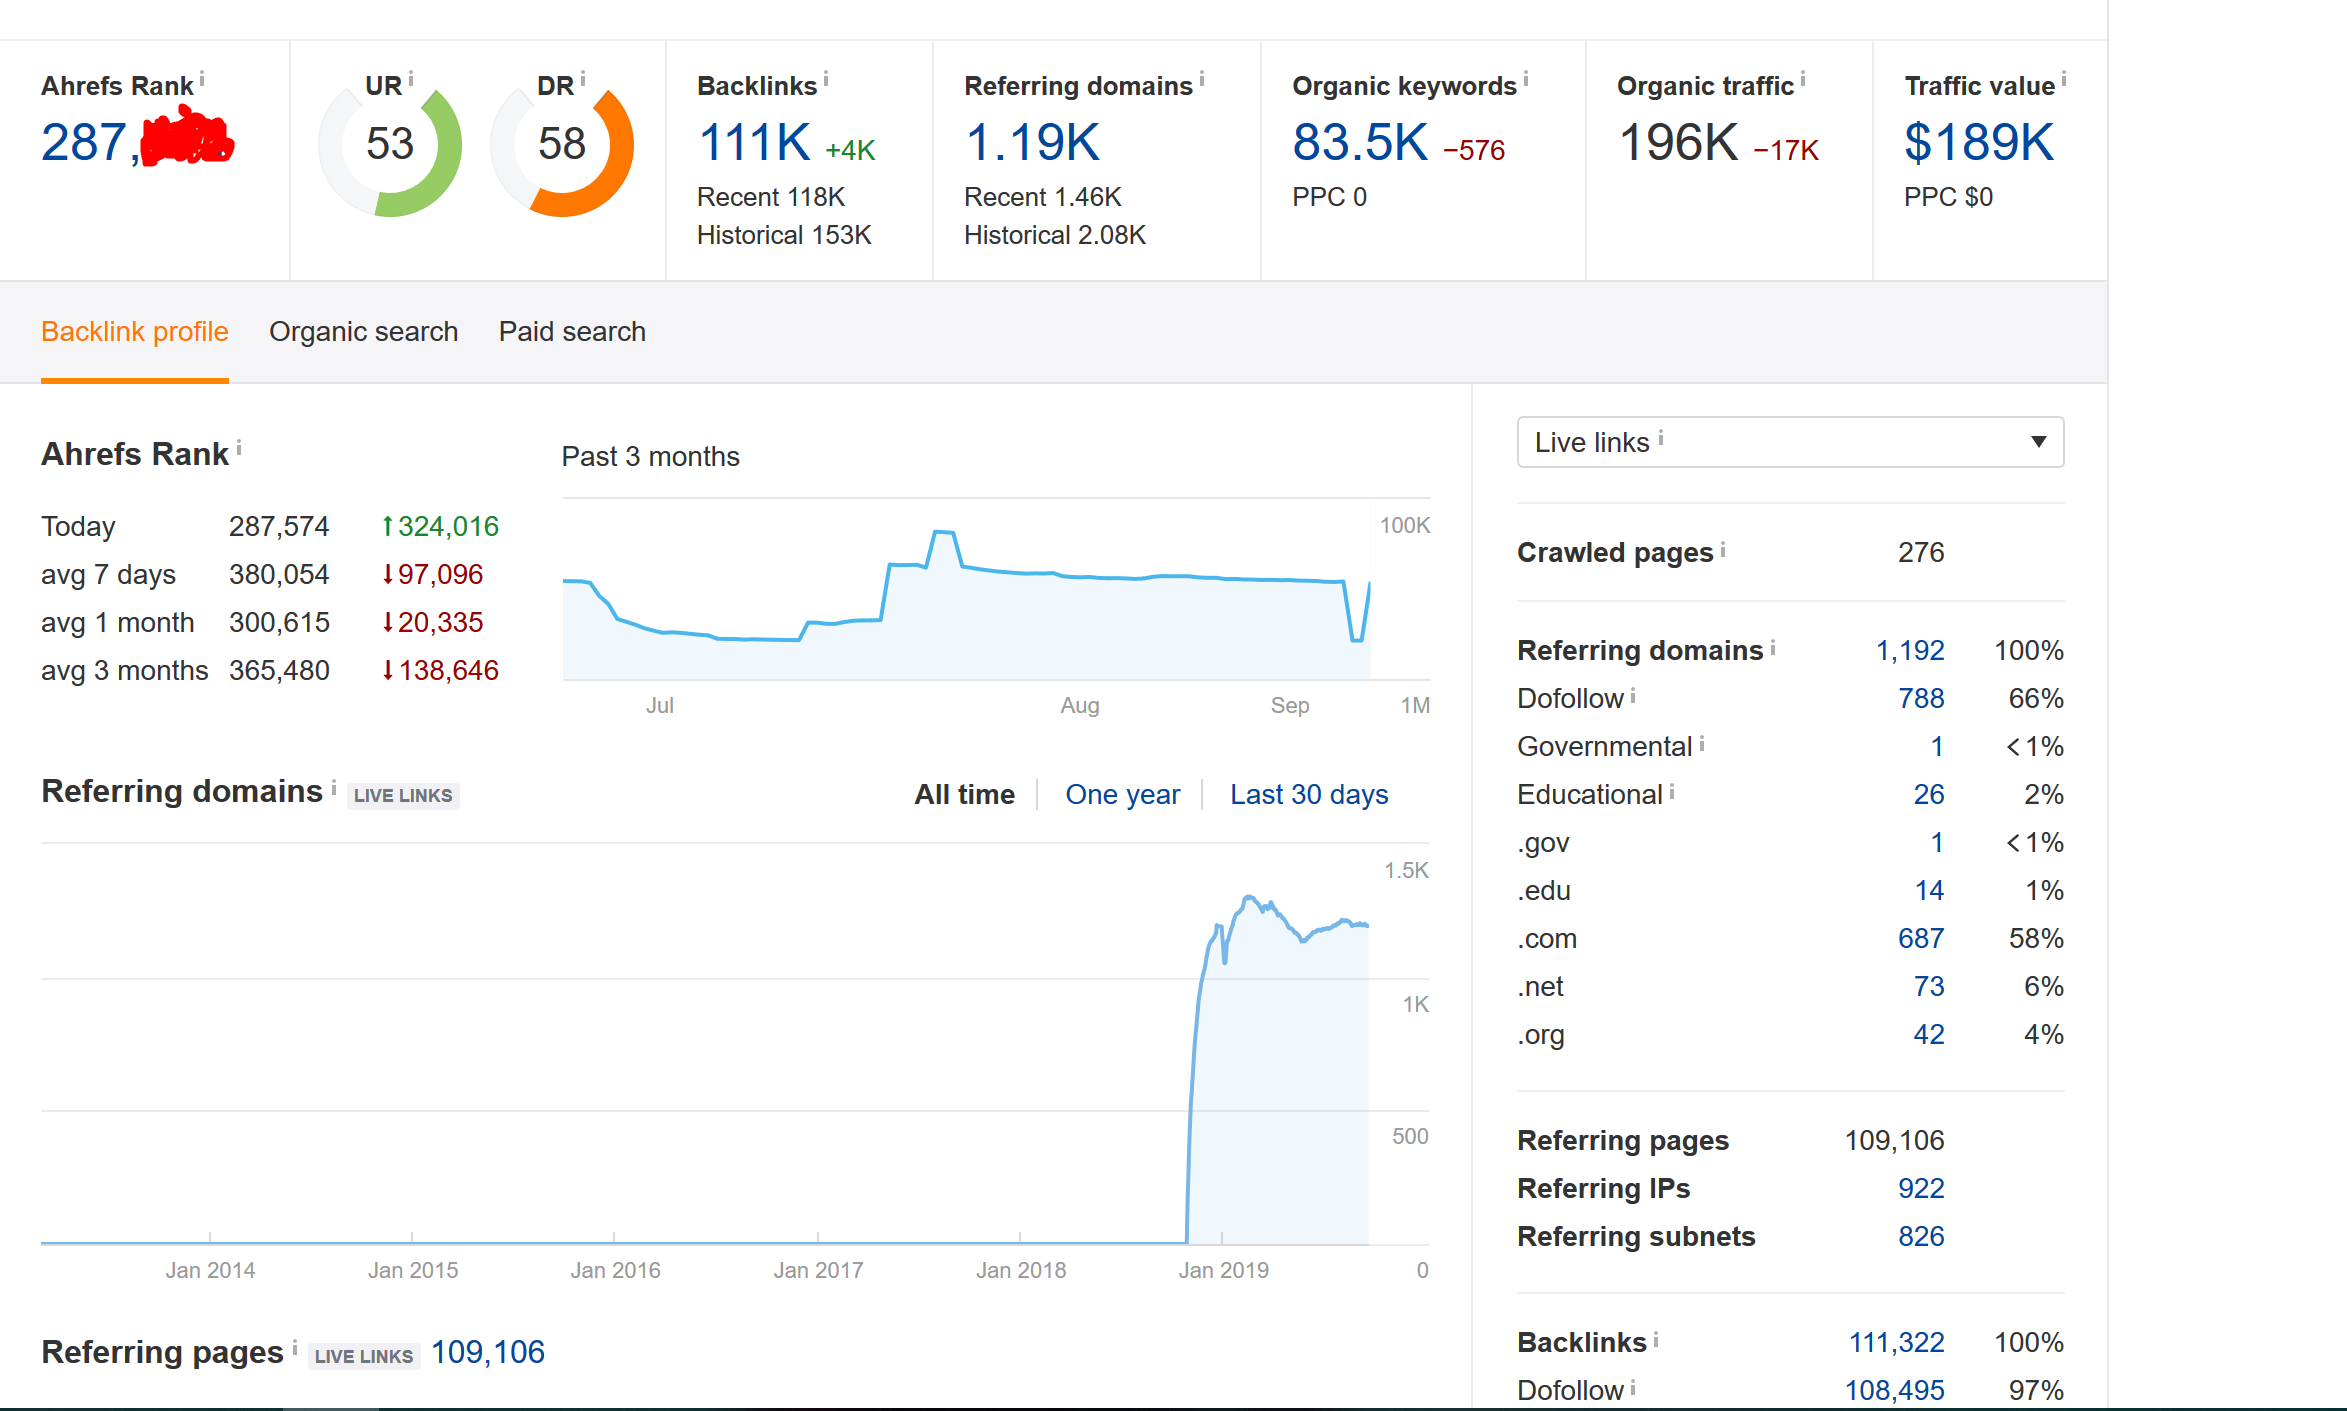Click the avg 7 days 380,054 value
Image resolution: width=2347 pixels, height=1411 pixels.
[279, 575]
